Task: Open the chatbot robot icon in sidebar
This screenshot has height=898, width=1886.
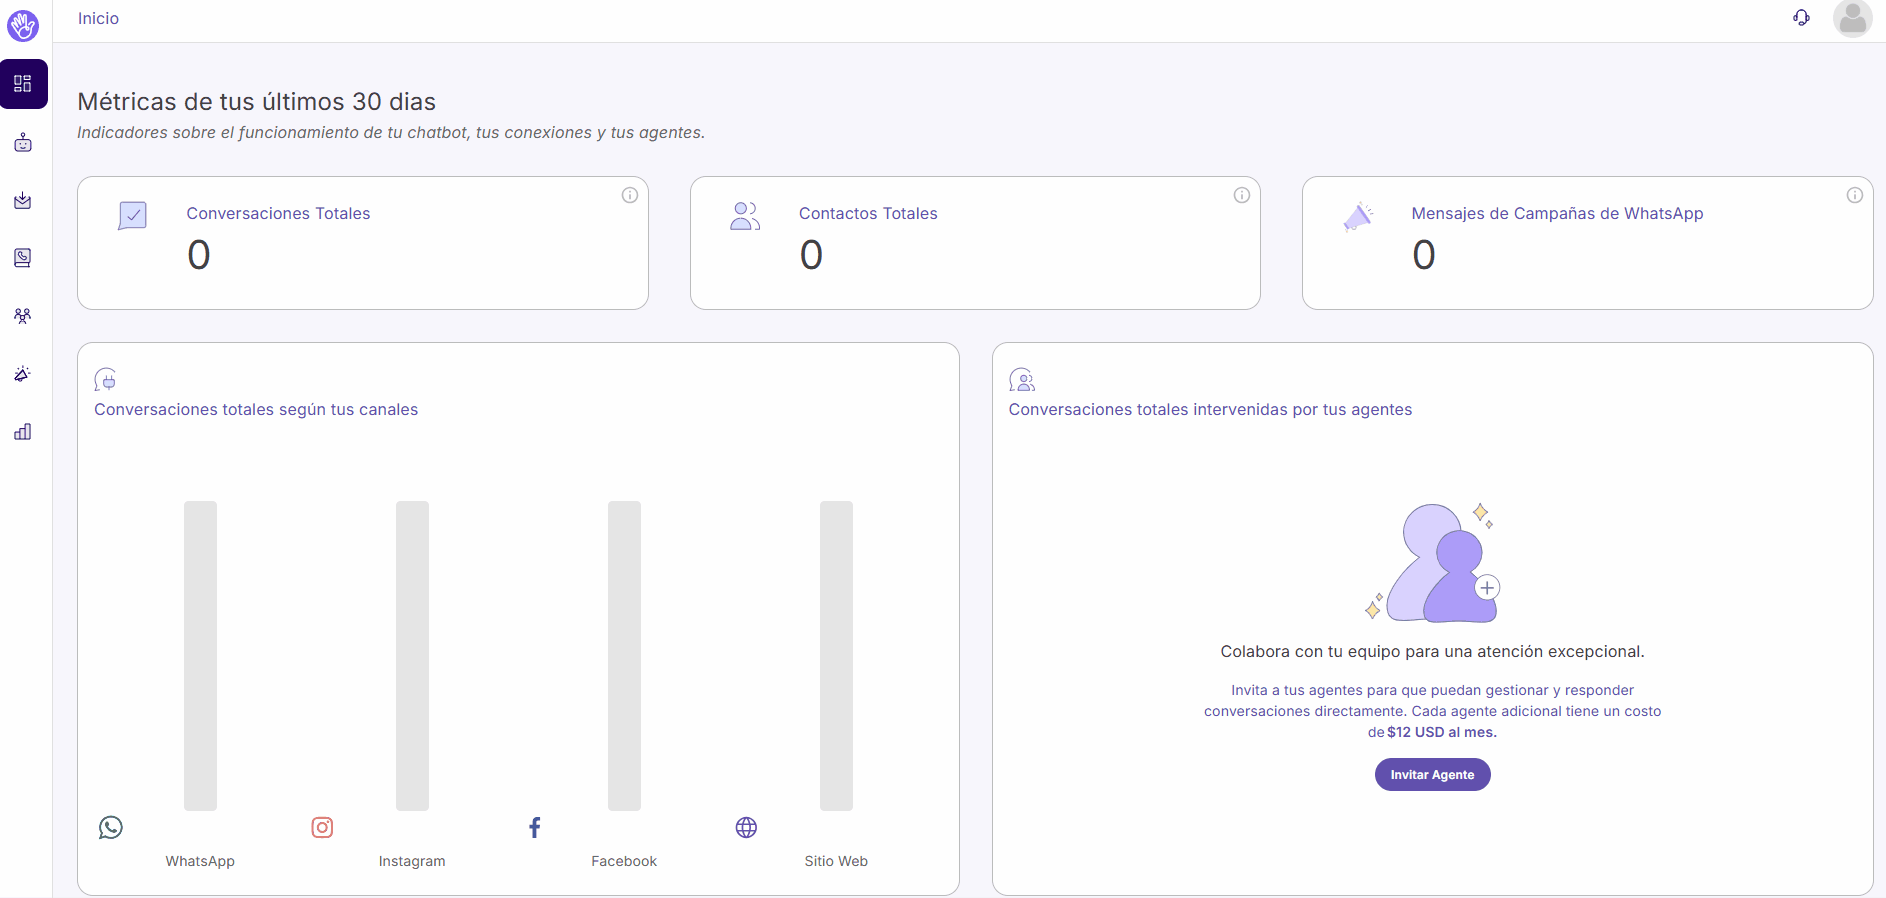Action: click(23, 143)
